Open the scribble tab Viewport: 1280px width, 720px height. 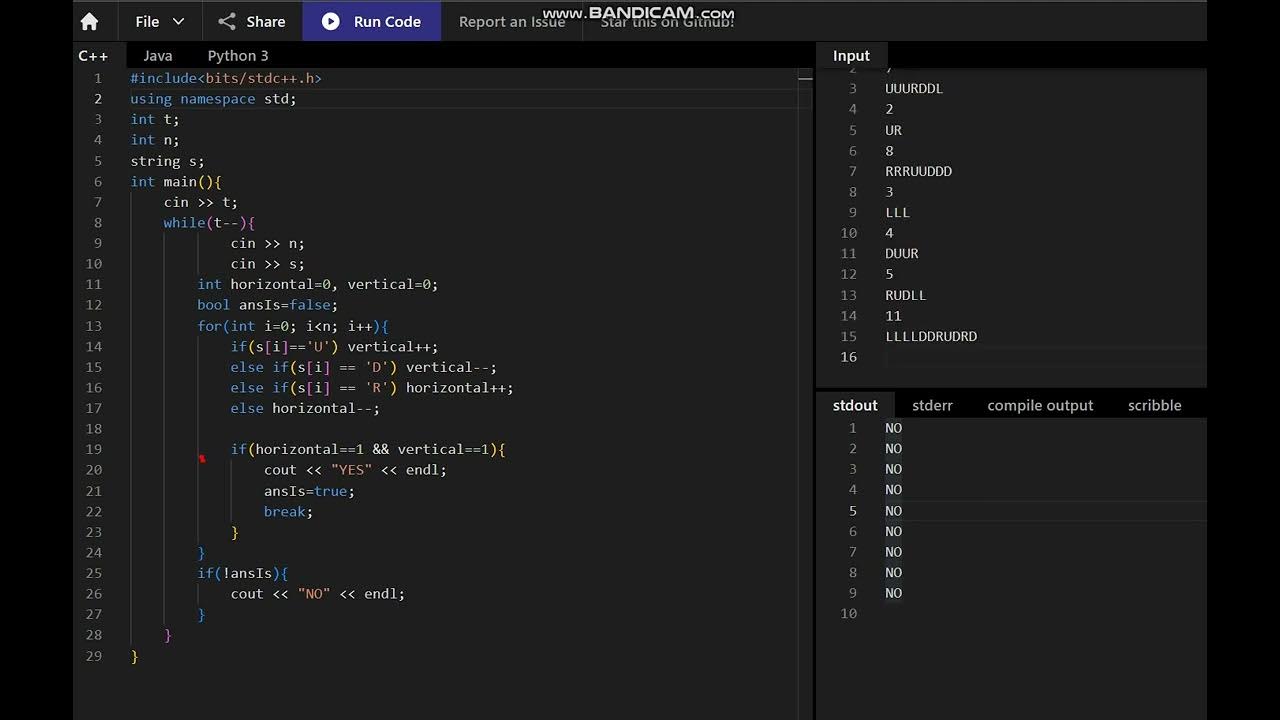click(x=1155, y=405)
